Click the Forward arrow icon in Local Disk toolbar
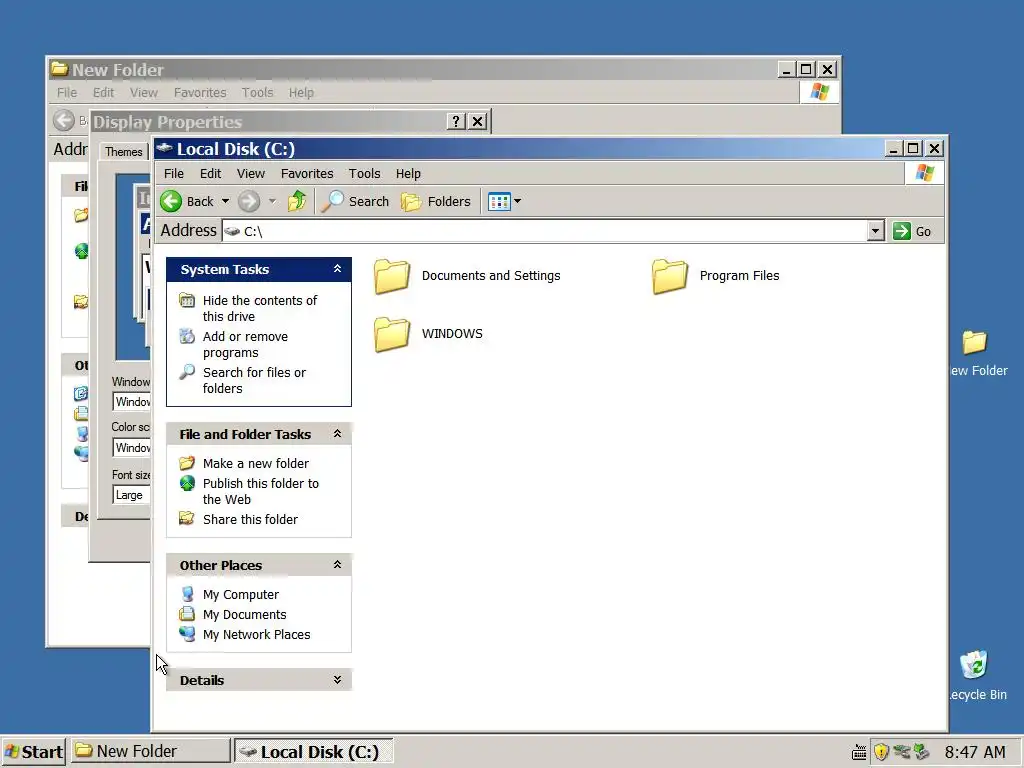 [249, 201]
